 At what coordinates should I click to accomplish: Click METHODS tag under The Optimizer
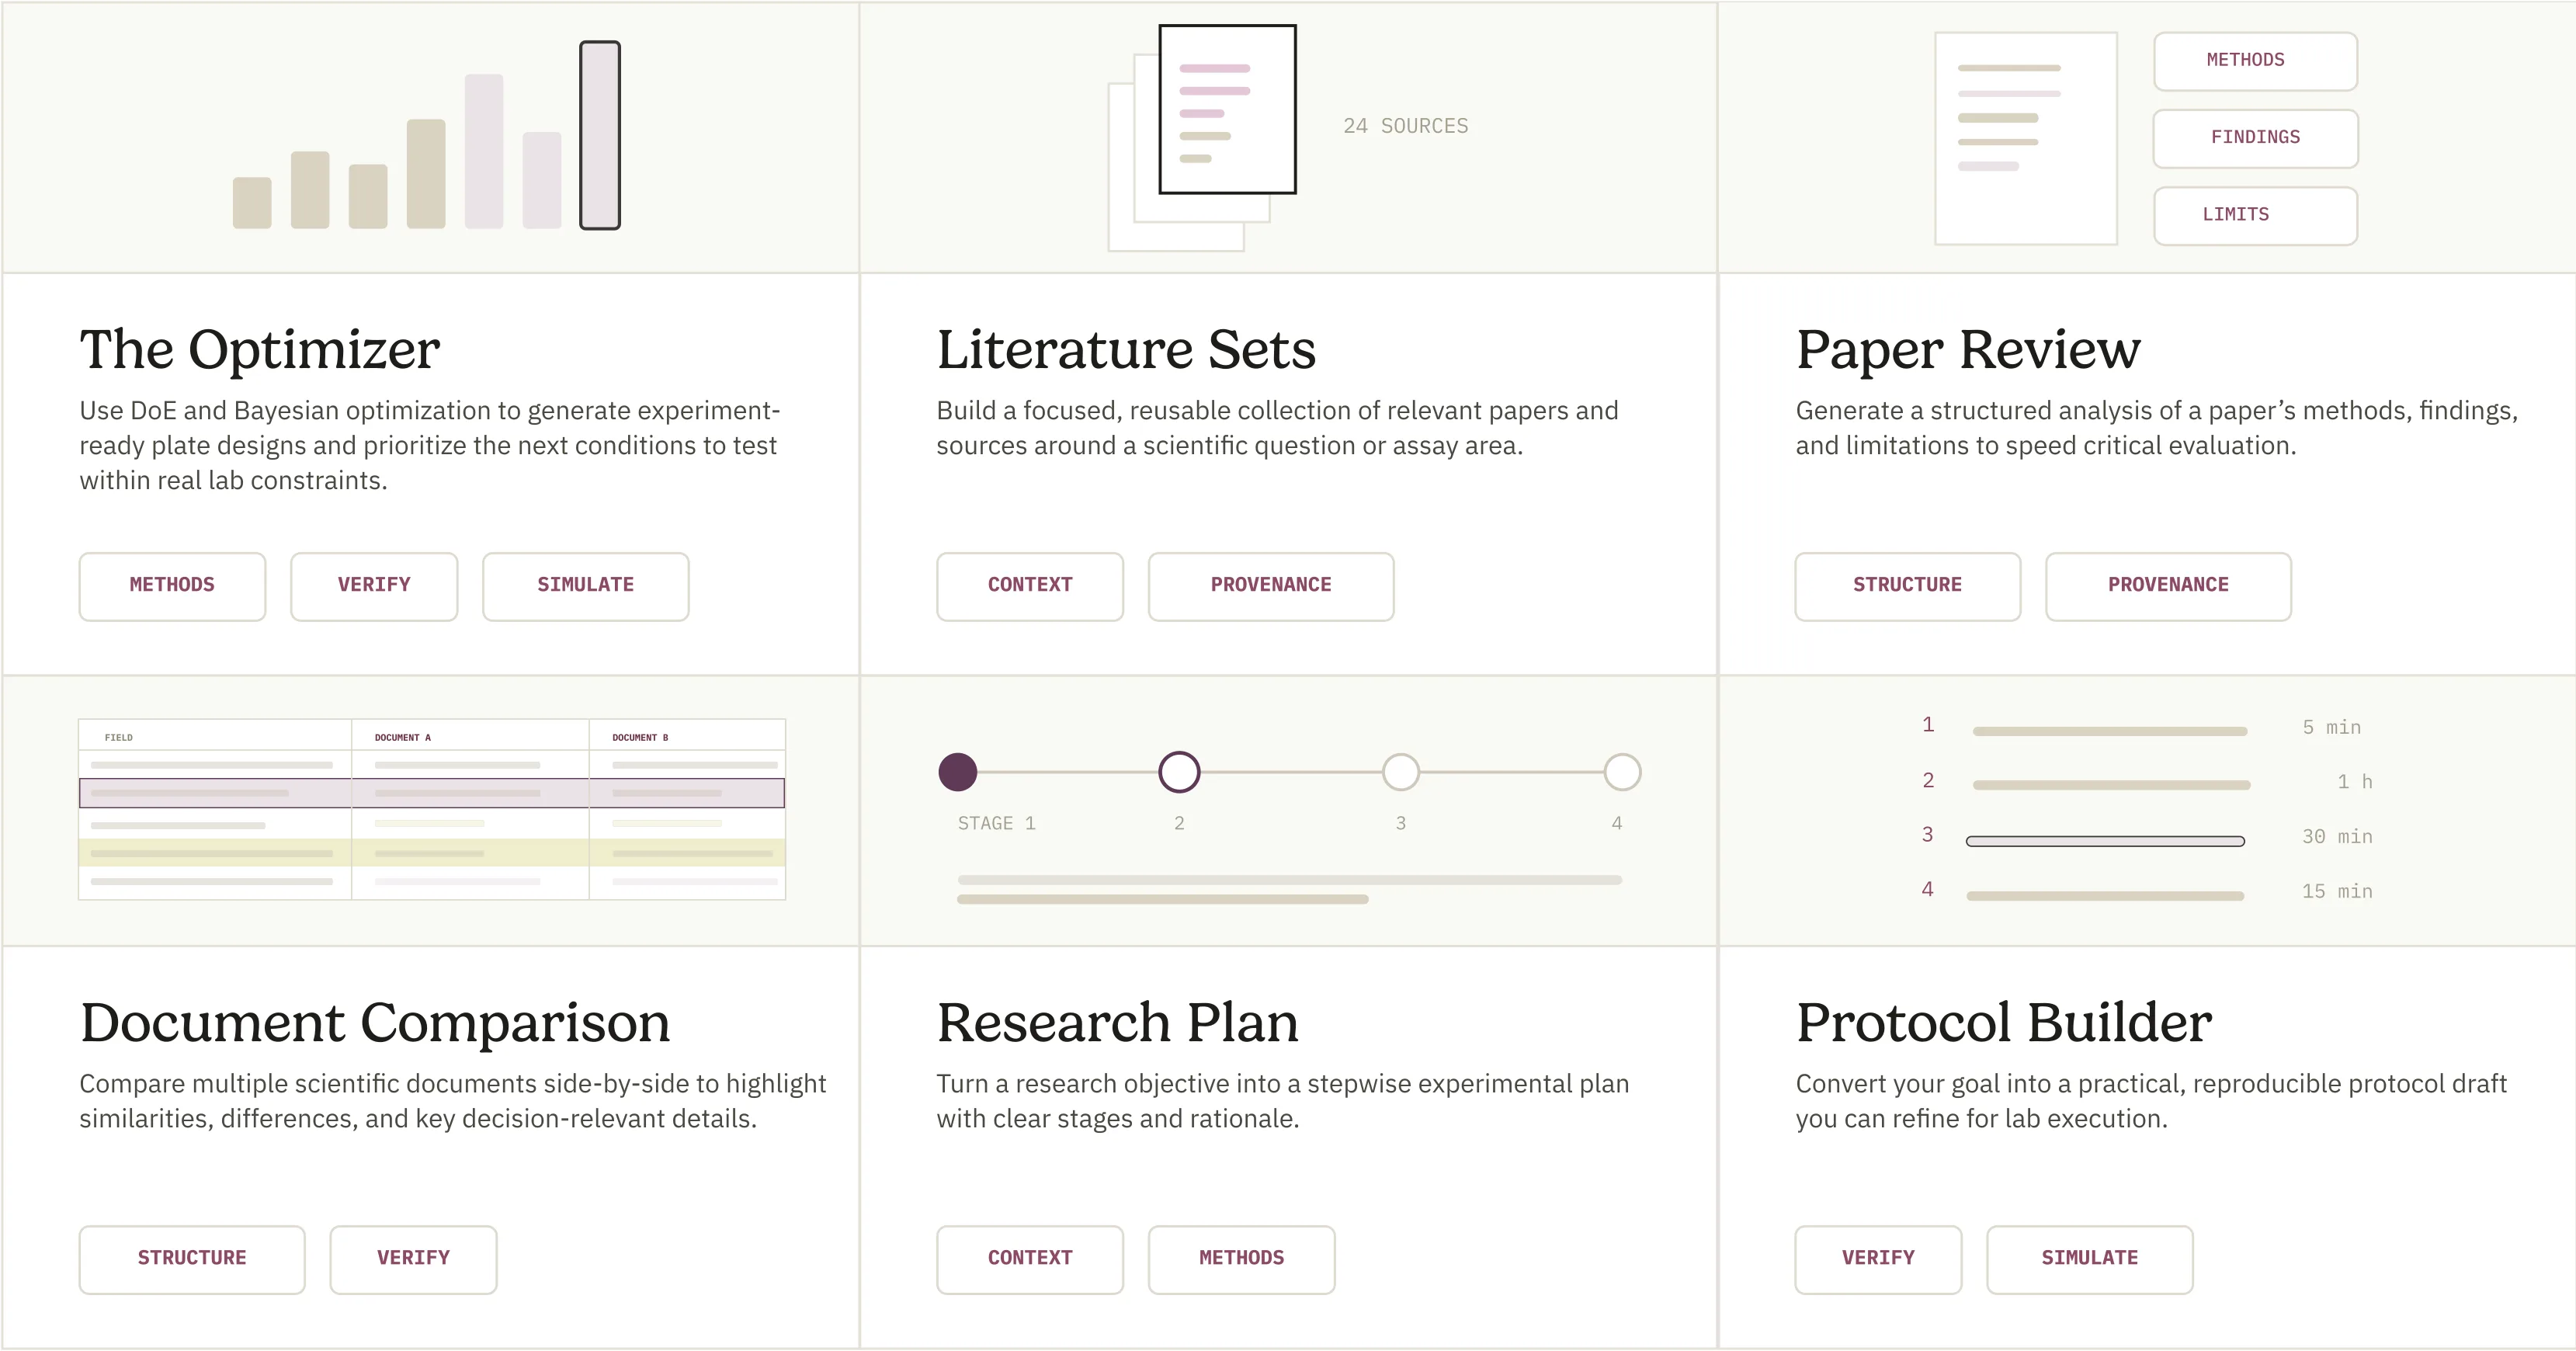[172, 586]
